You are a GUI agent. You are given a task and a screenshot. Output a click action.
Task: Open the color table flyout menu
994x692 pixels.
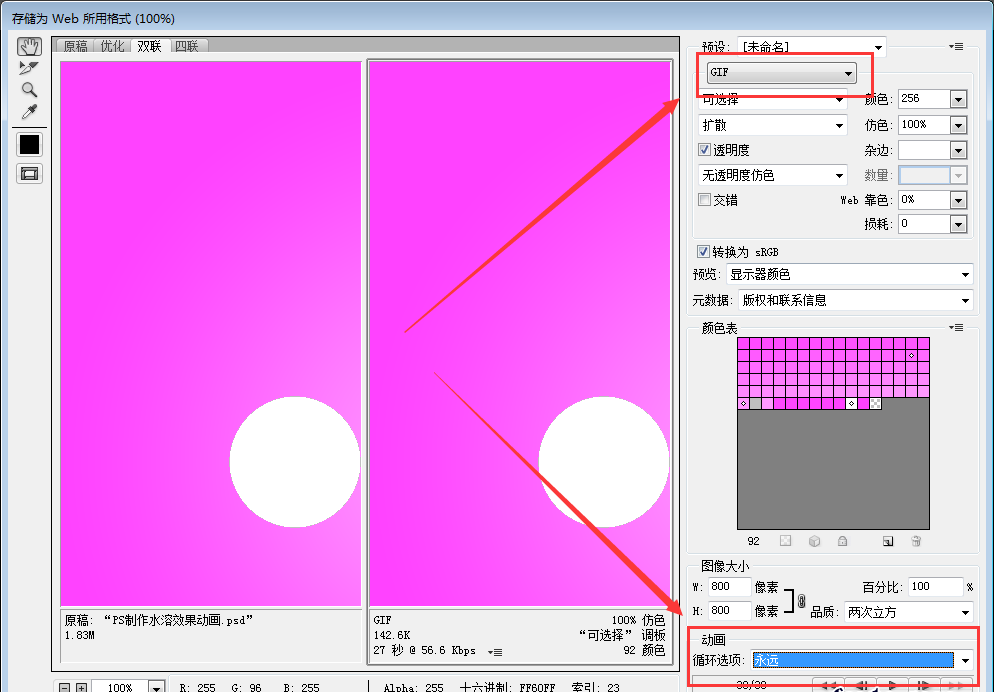pyautogui.click(x=956, y=327)
